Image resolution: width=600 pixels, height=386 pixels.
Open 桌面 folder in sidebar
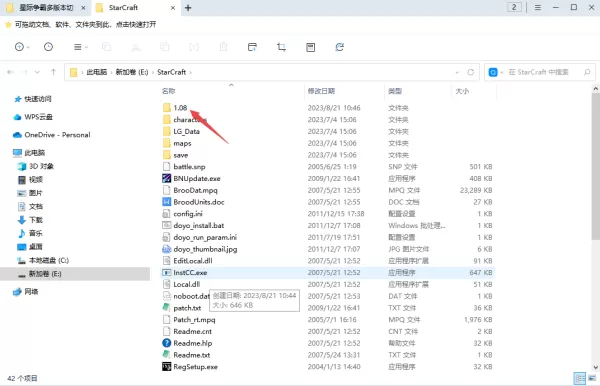(x=36, y=247)
